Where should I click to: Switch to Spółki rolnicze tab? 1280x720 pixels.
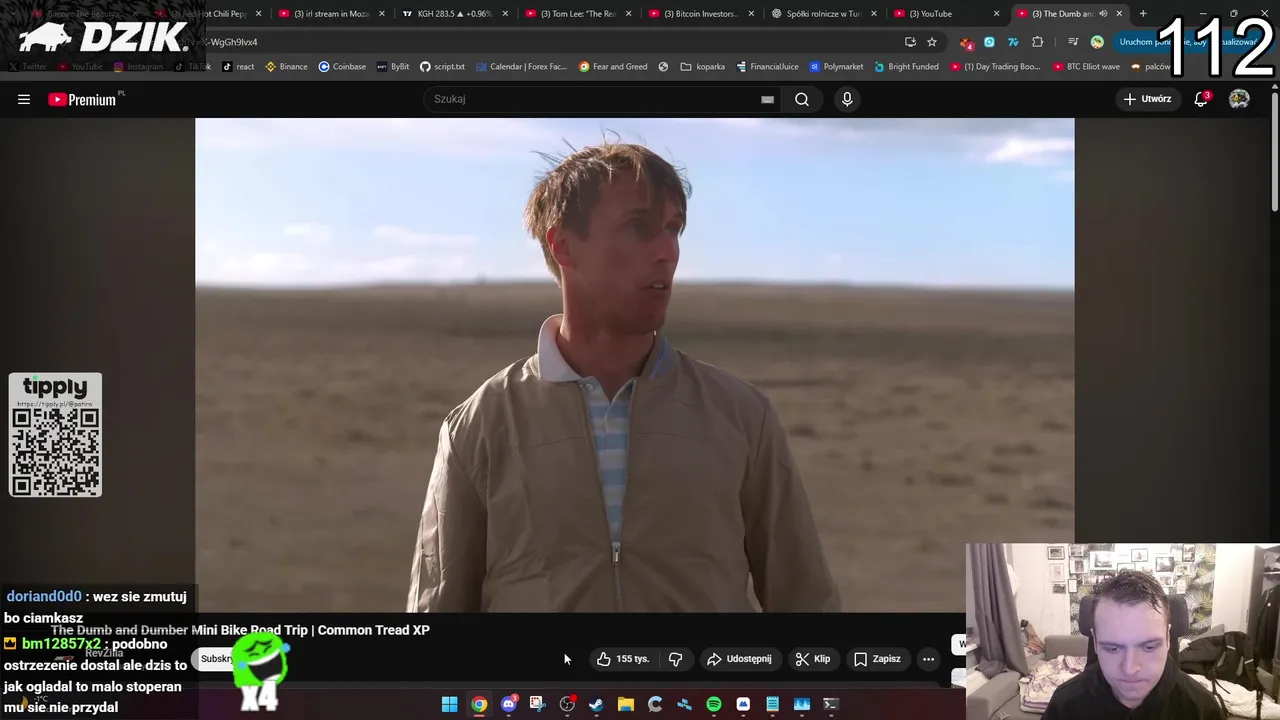[x=824, y=14]
